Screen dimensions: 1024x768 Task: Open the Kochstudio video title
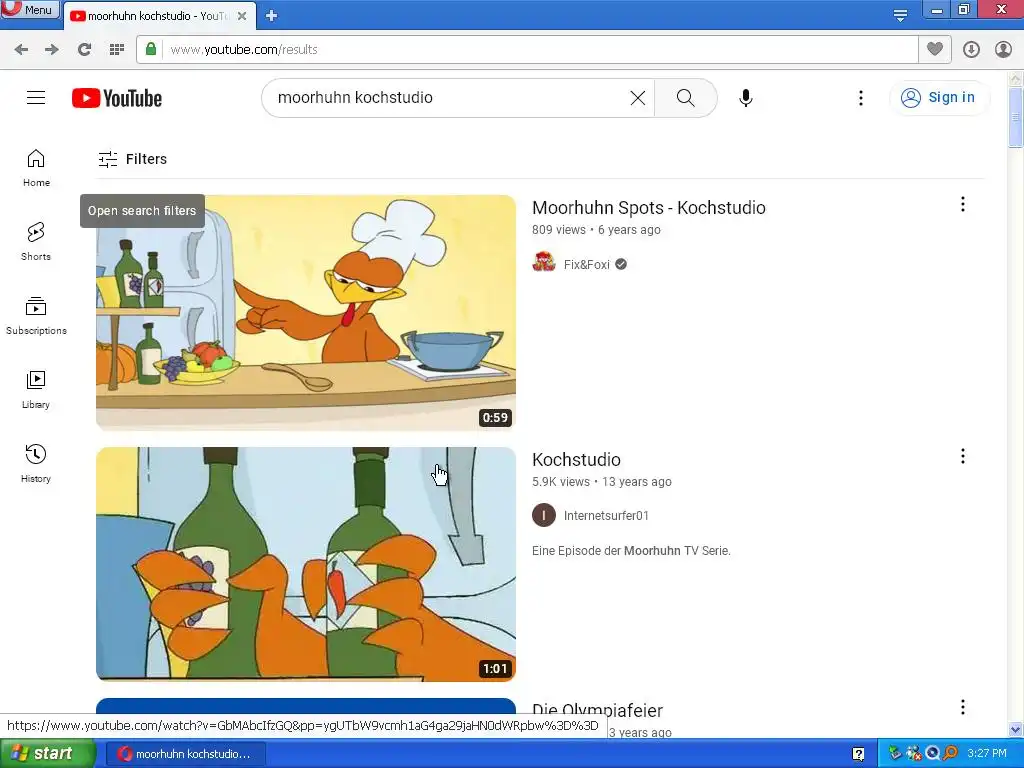(x=576, y=460)
